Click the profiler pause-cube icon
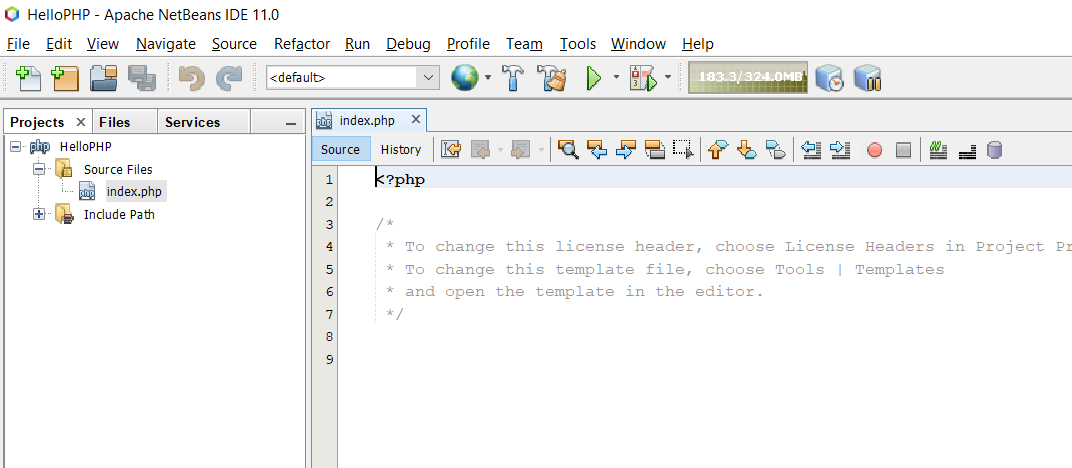This screenshot has width=1072, height=468. [868, 78]
